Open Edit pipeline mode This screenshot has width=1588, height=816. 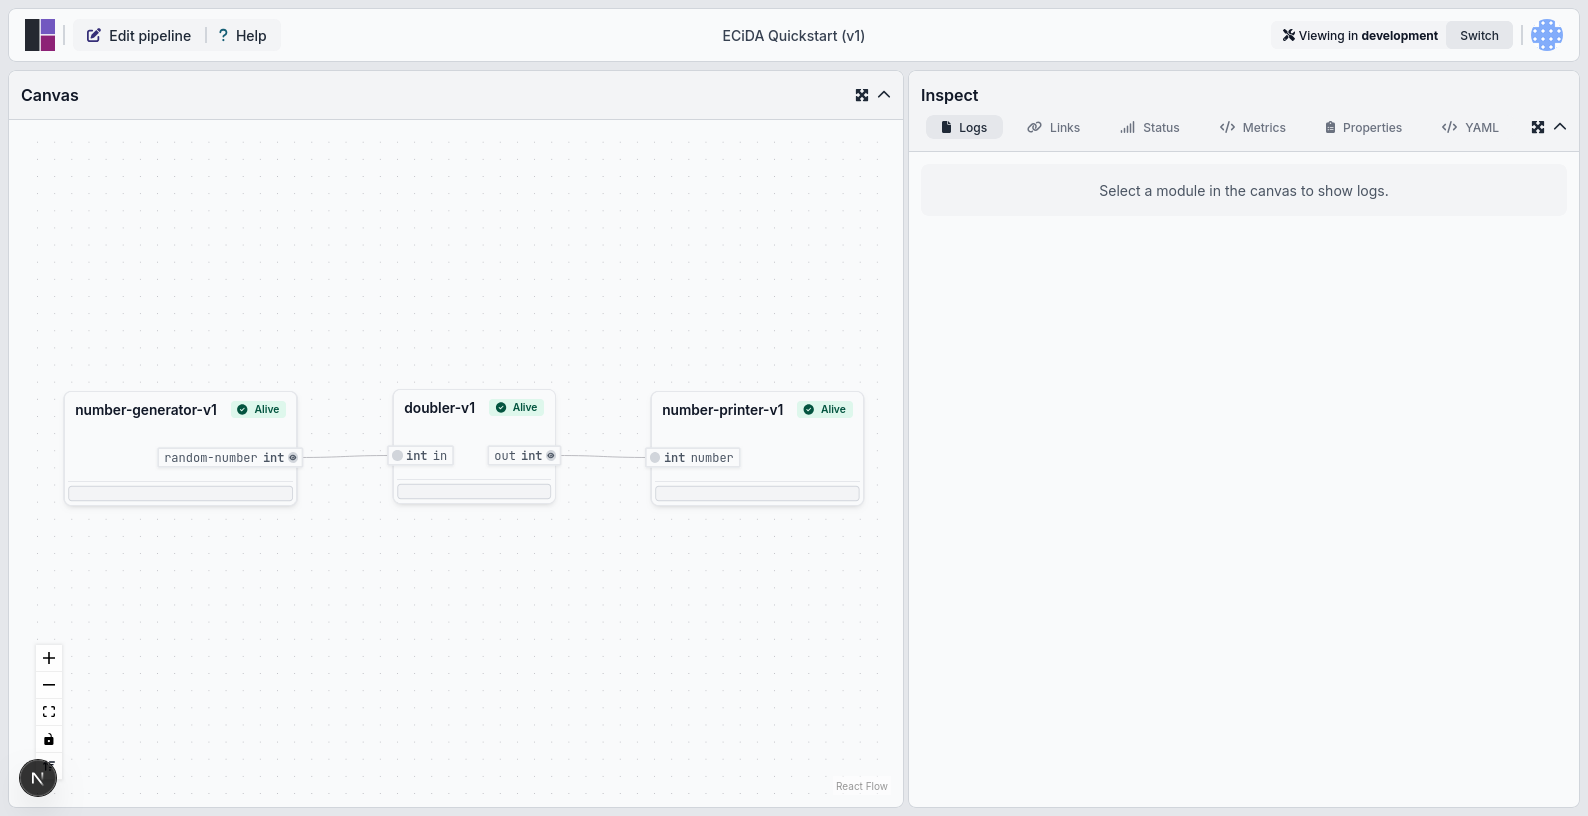(139, 35)
